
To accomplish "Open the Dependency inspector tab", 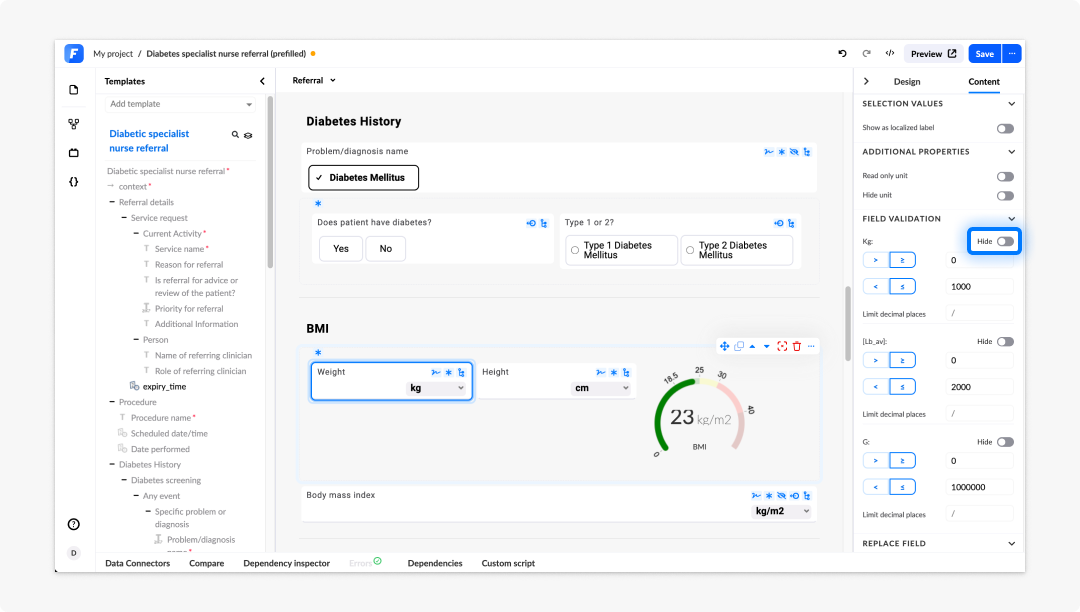I will [287, 563].
